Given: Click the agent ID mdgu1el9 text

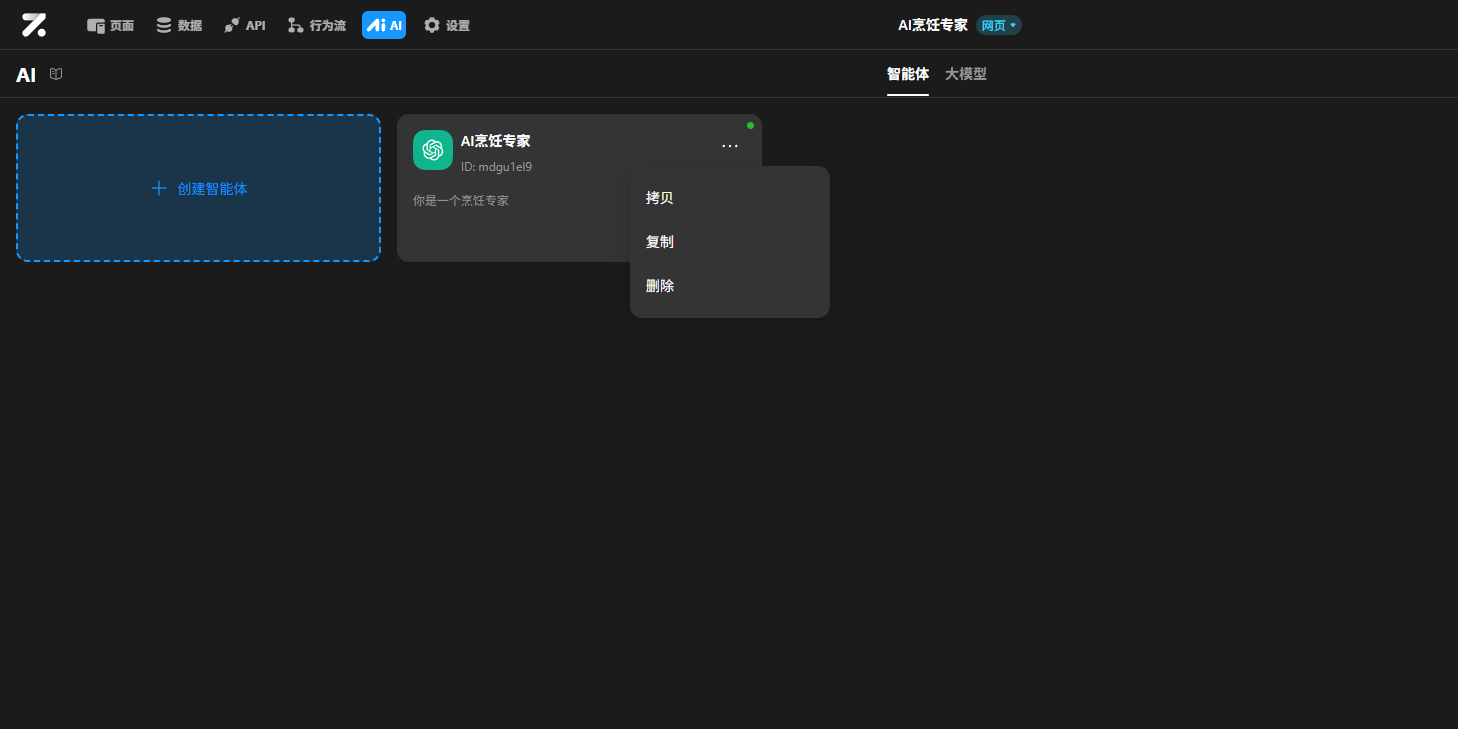Looking at the screenshot, I should click(497, 167).
